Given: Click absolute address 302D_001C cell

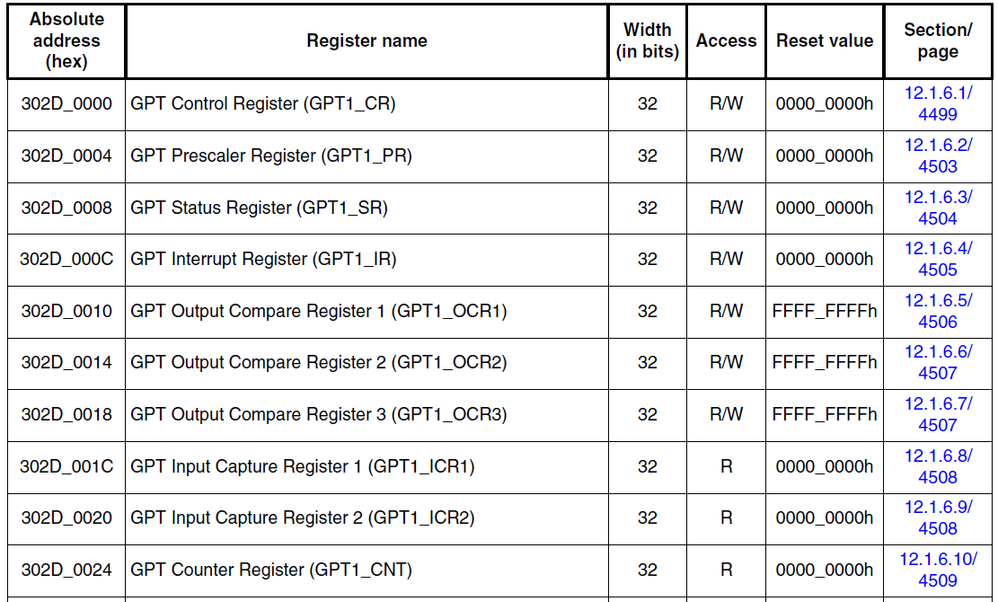Looking at the screenshot, I should 66,466.
